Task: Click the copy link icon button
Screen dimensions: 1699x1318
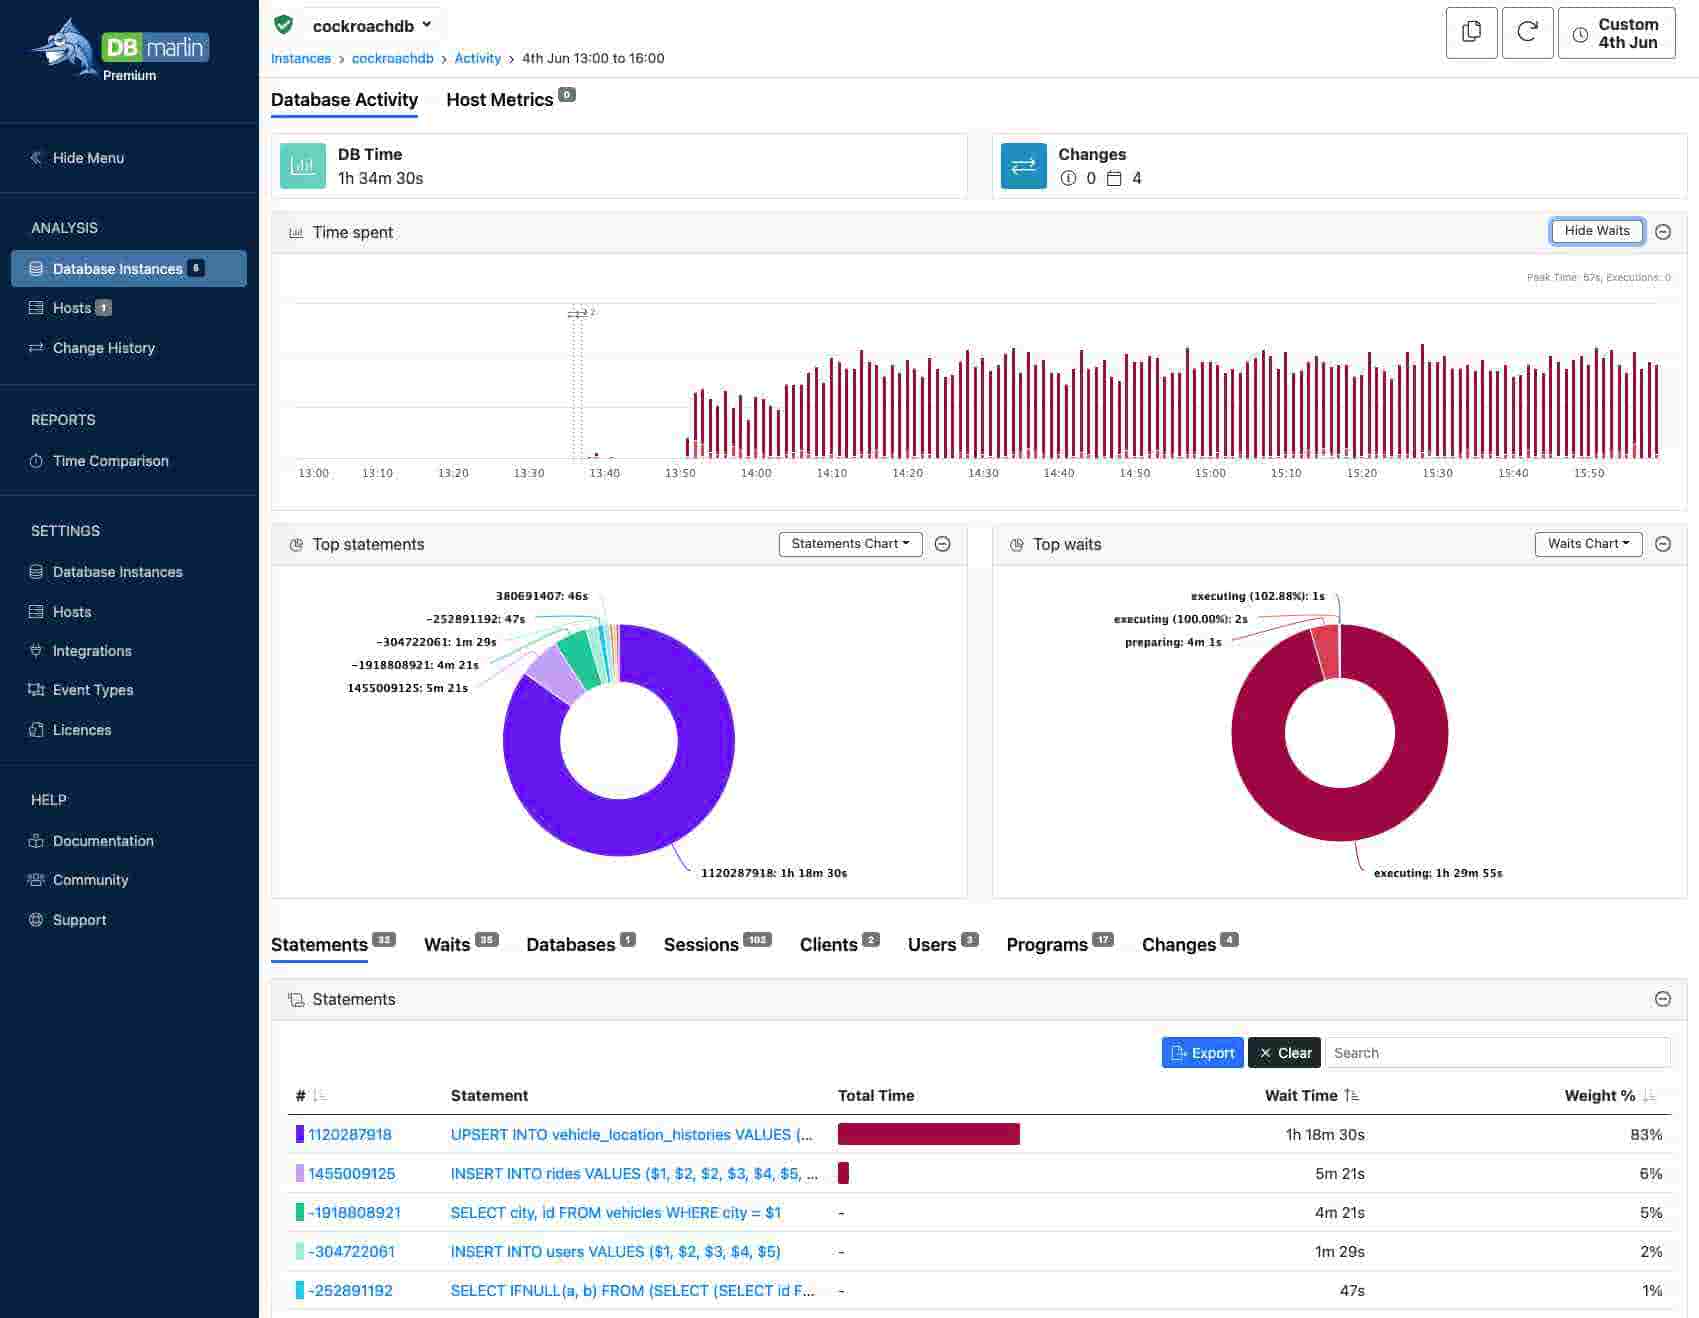Action: click(x=1471, y=33)
